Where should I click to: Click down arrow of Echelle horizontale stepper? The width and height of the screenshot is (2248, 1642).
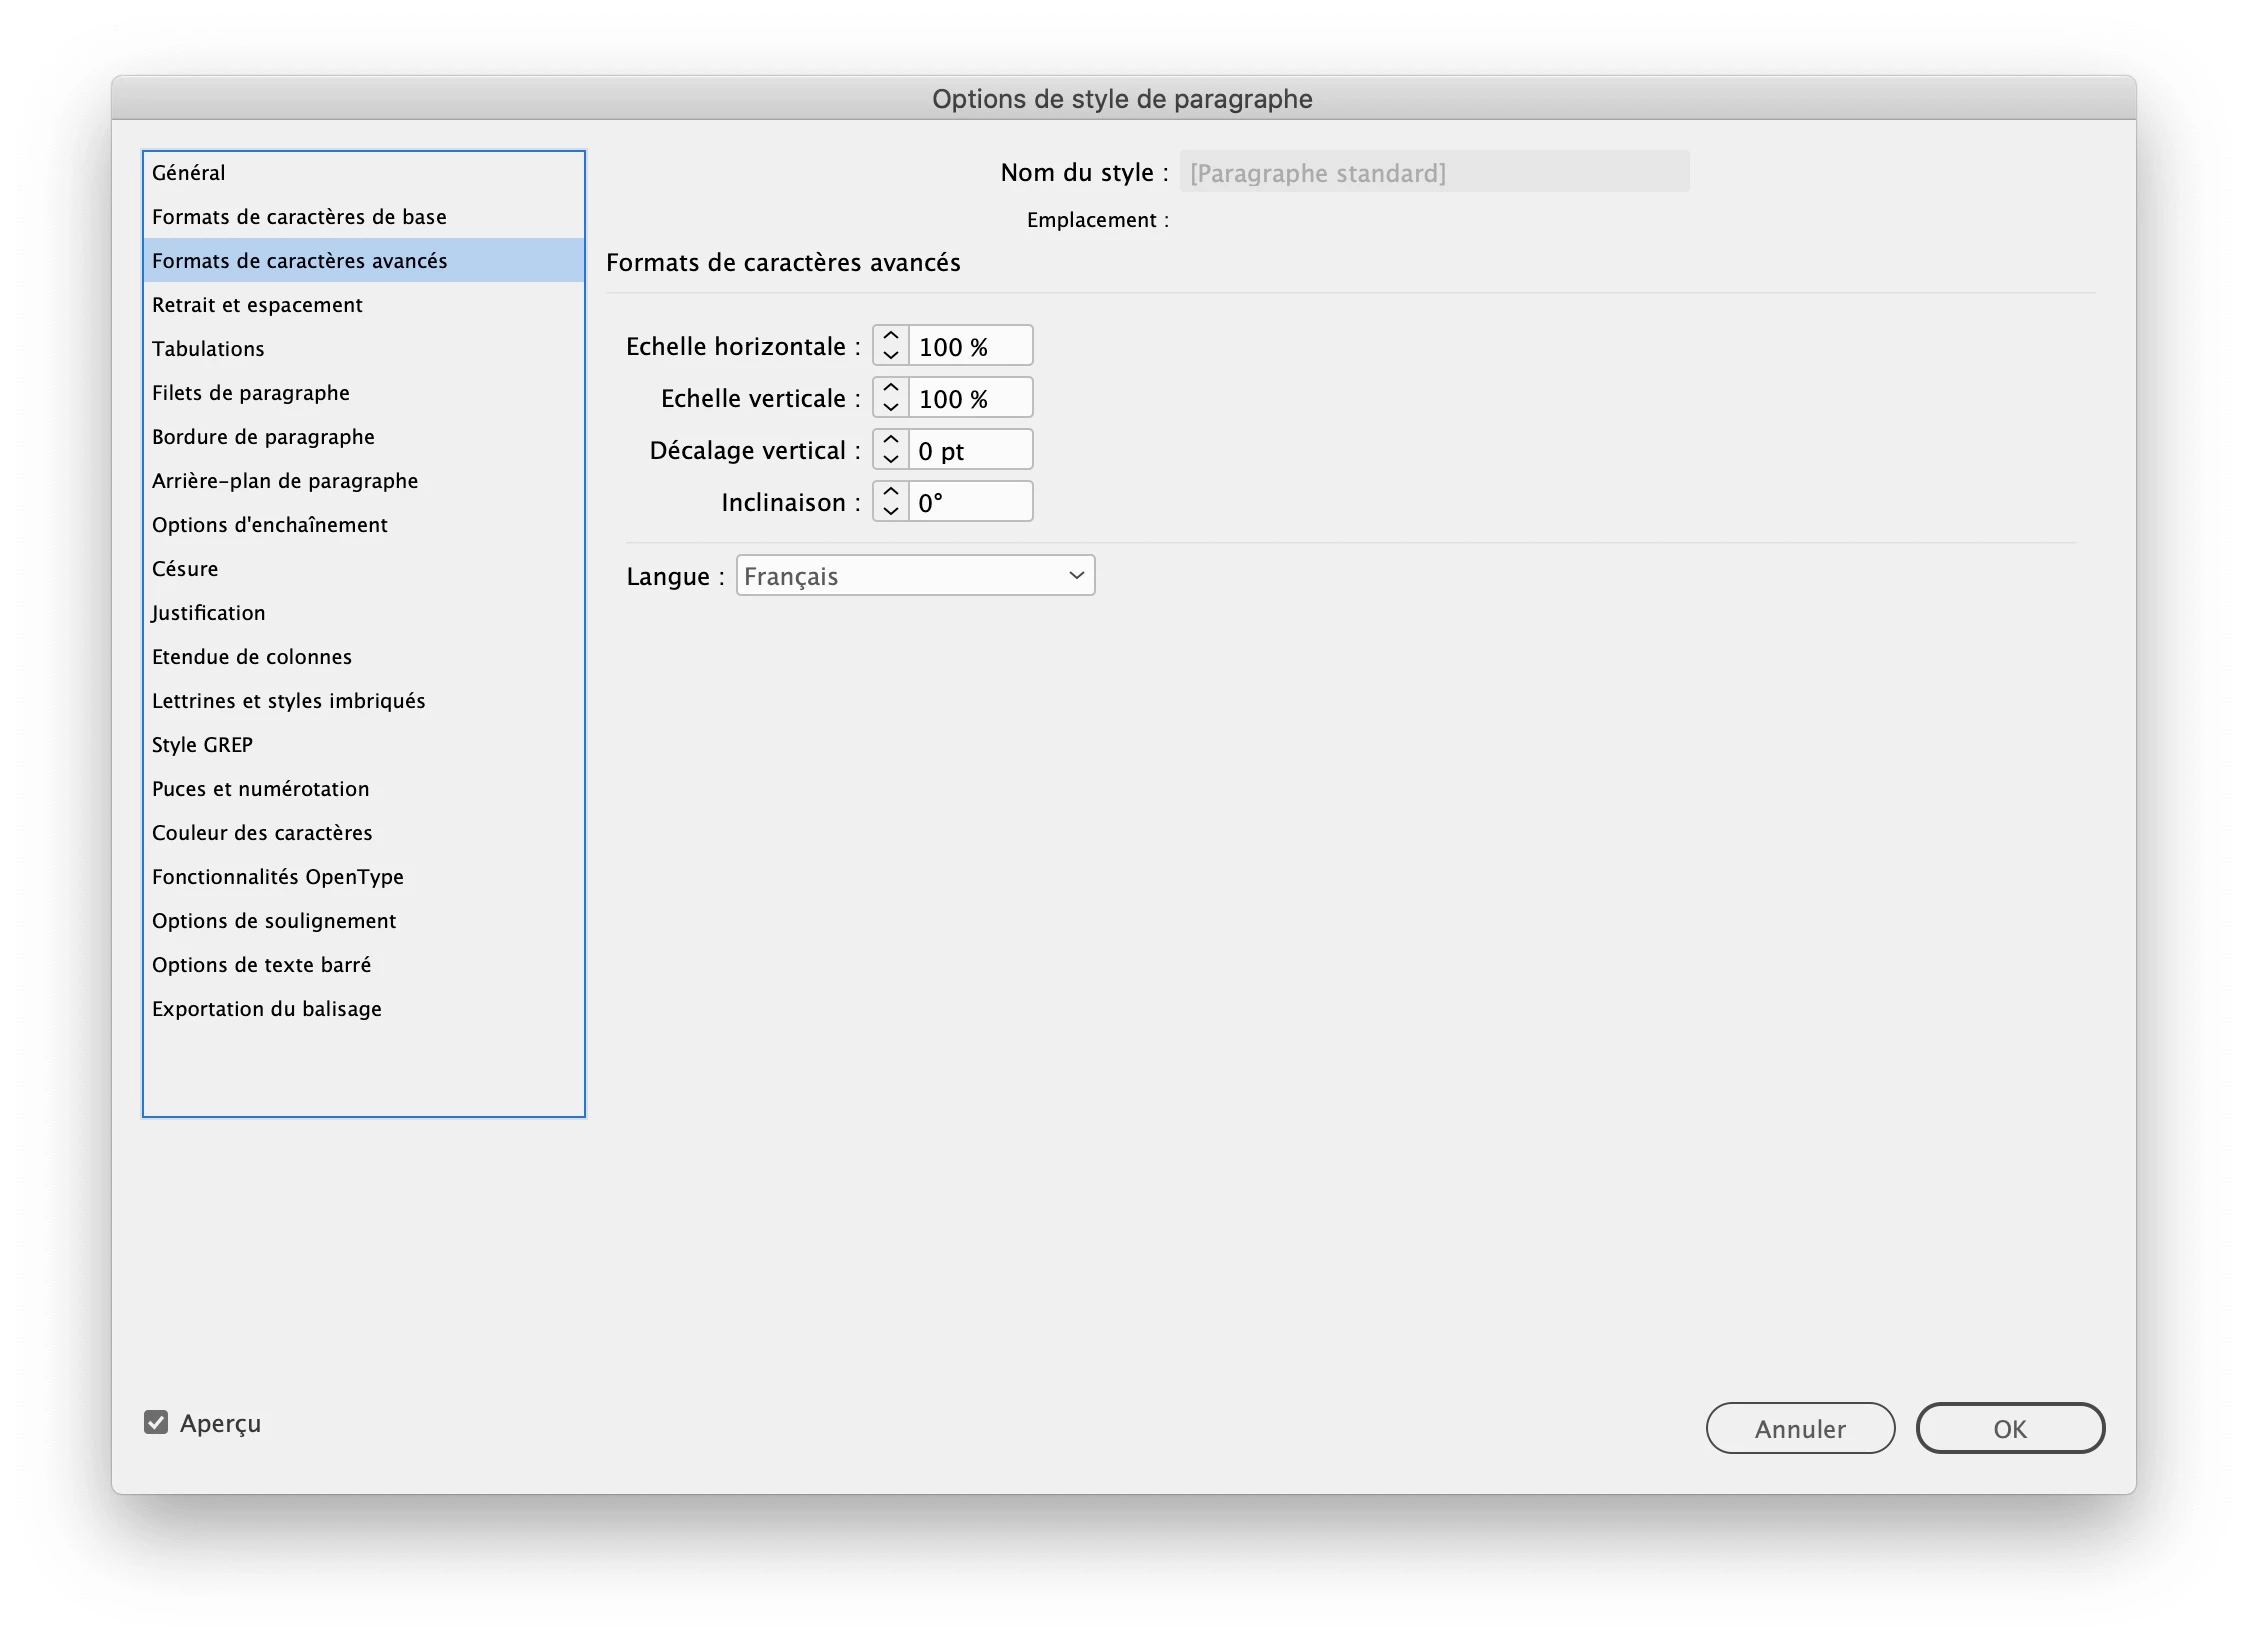point(890,356)
